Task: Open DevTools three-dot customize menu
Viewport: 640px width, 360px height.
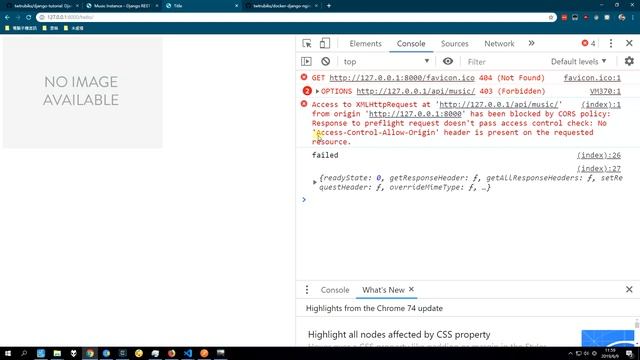Action: 611,43
